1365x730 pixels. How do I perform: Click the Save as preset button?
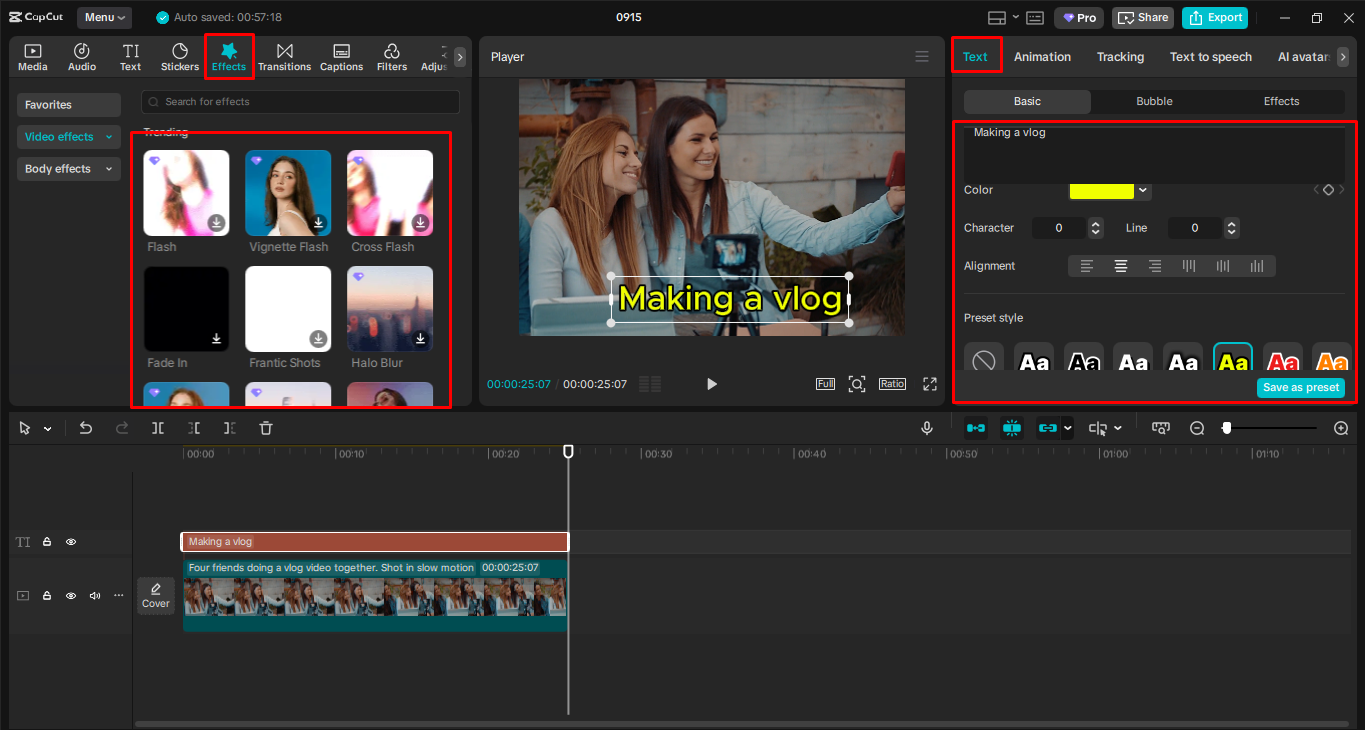(1301, 387)
